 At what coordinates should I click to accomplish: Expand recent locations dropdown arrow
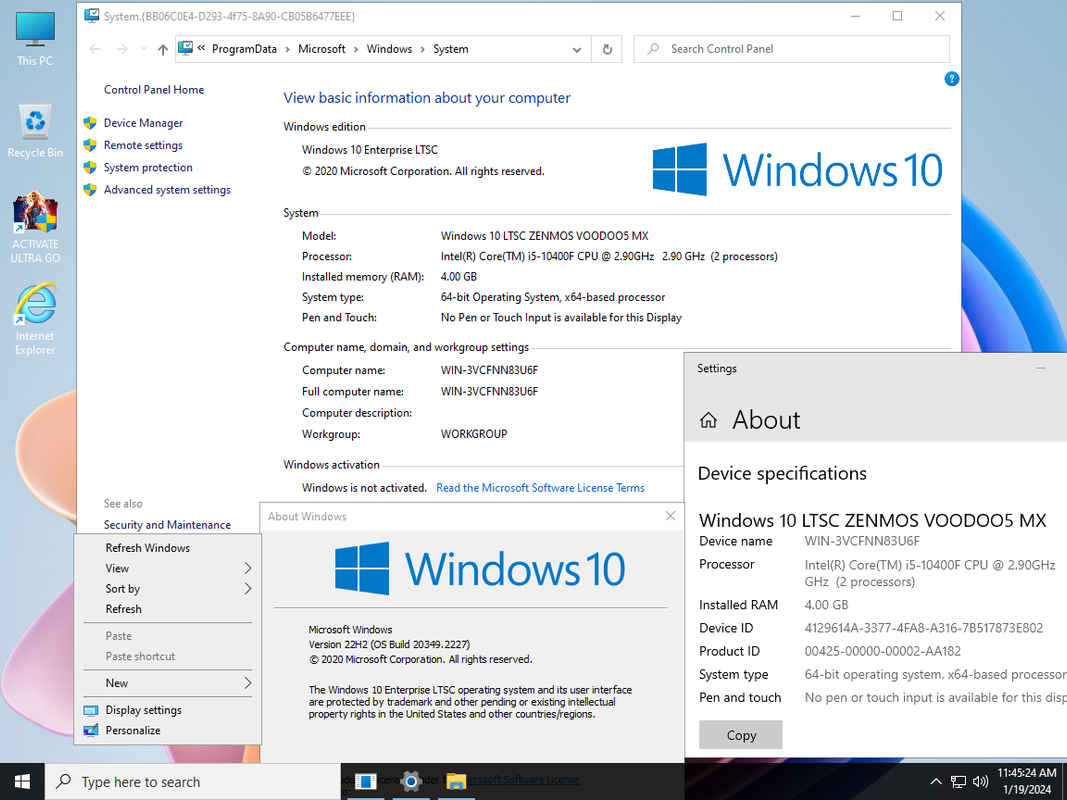coord(144,49)
